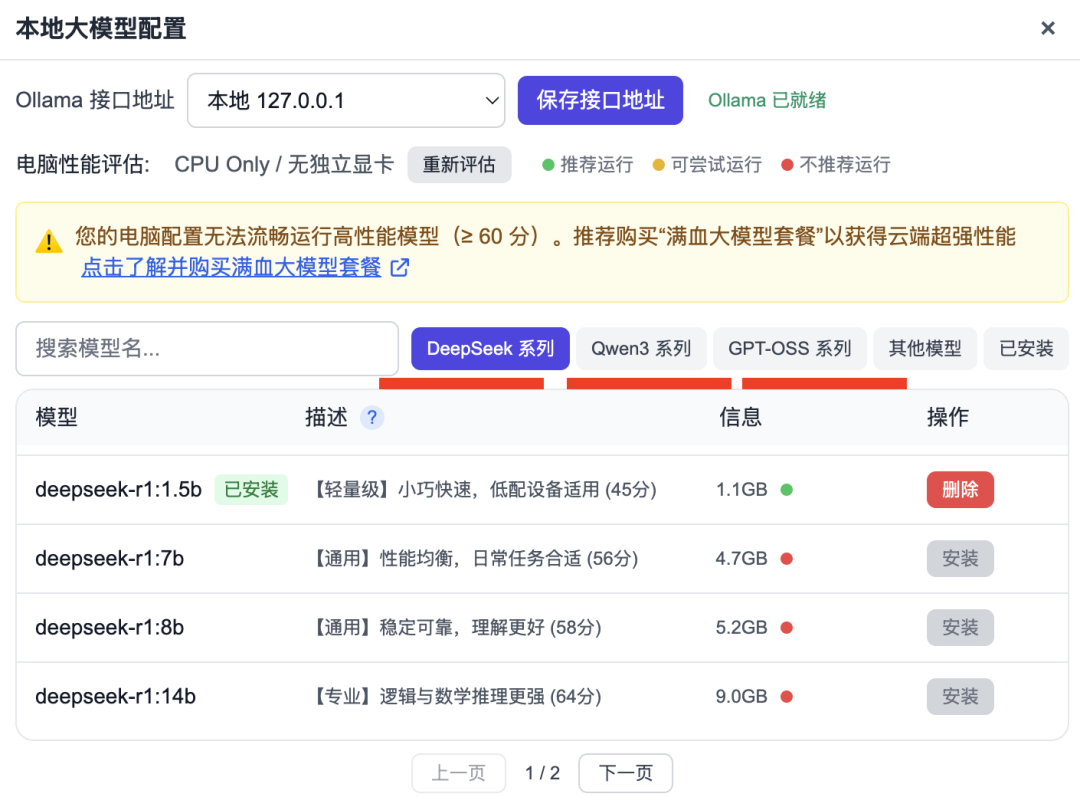Viewport: 1080px width, 797px height.
Task: Click the description 稳定可靠，理解更好 (58分)
Action: coord(490,628)
